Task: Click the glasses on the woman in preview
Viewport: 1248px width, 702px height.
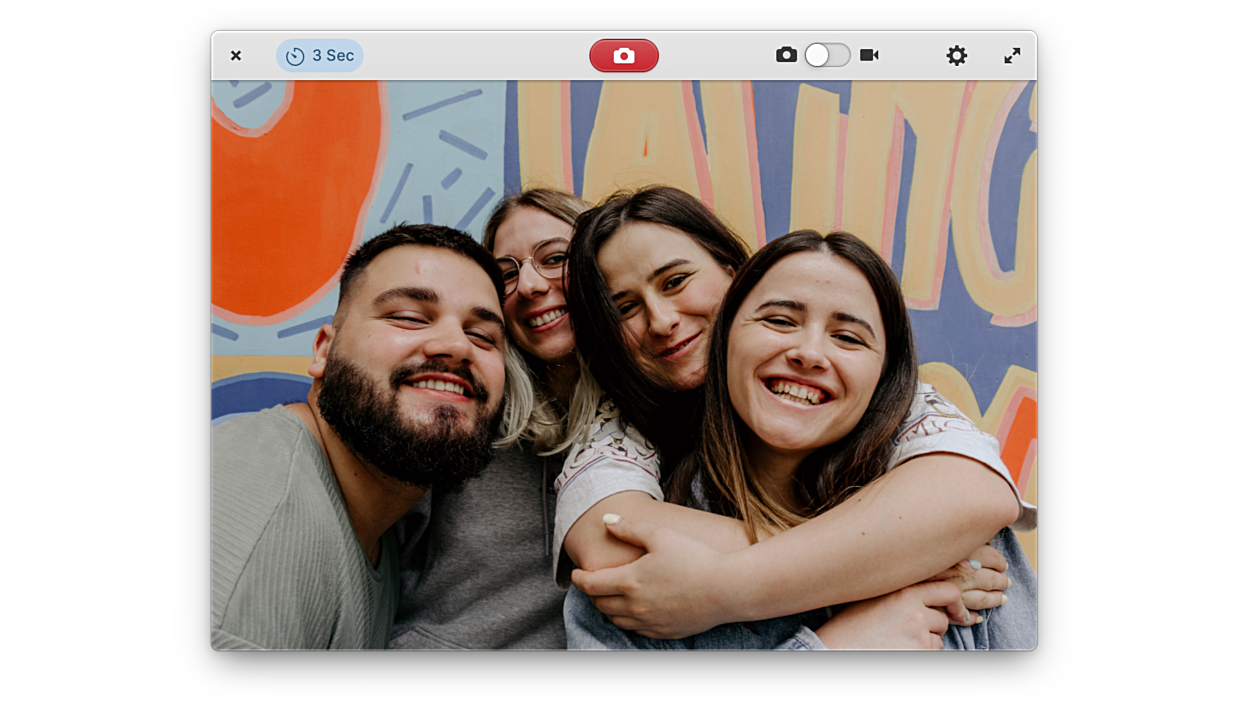Action: point(538,263)
